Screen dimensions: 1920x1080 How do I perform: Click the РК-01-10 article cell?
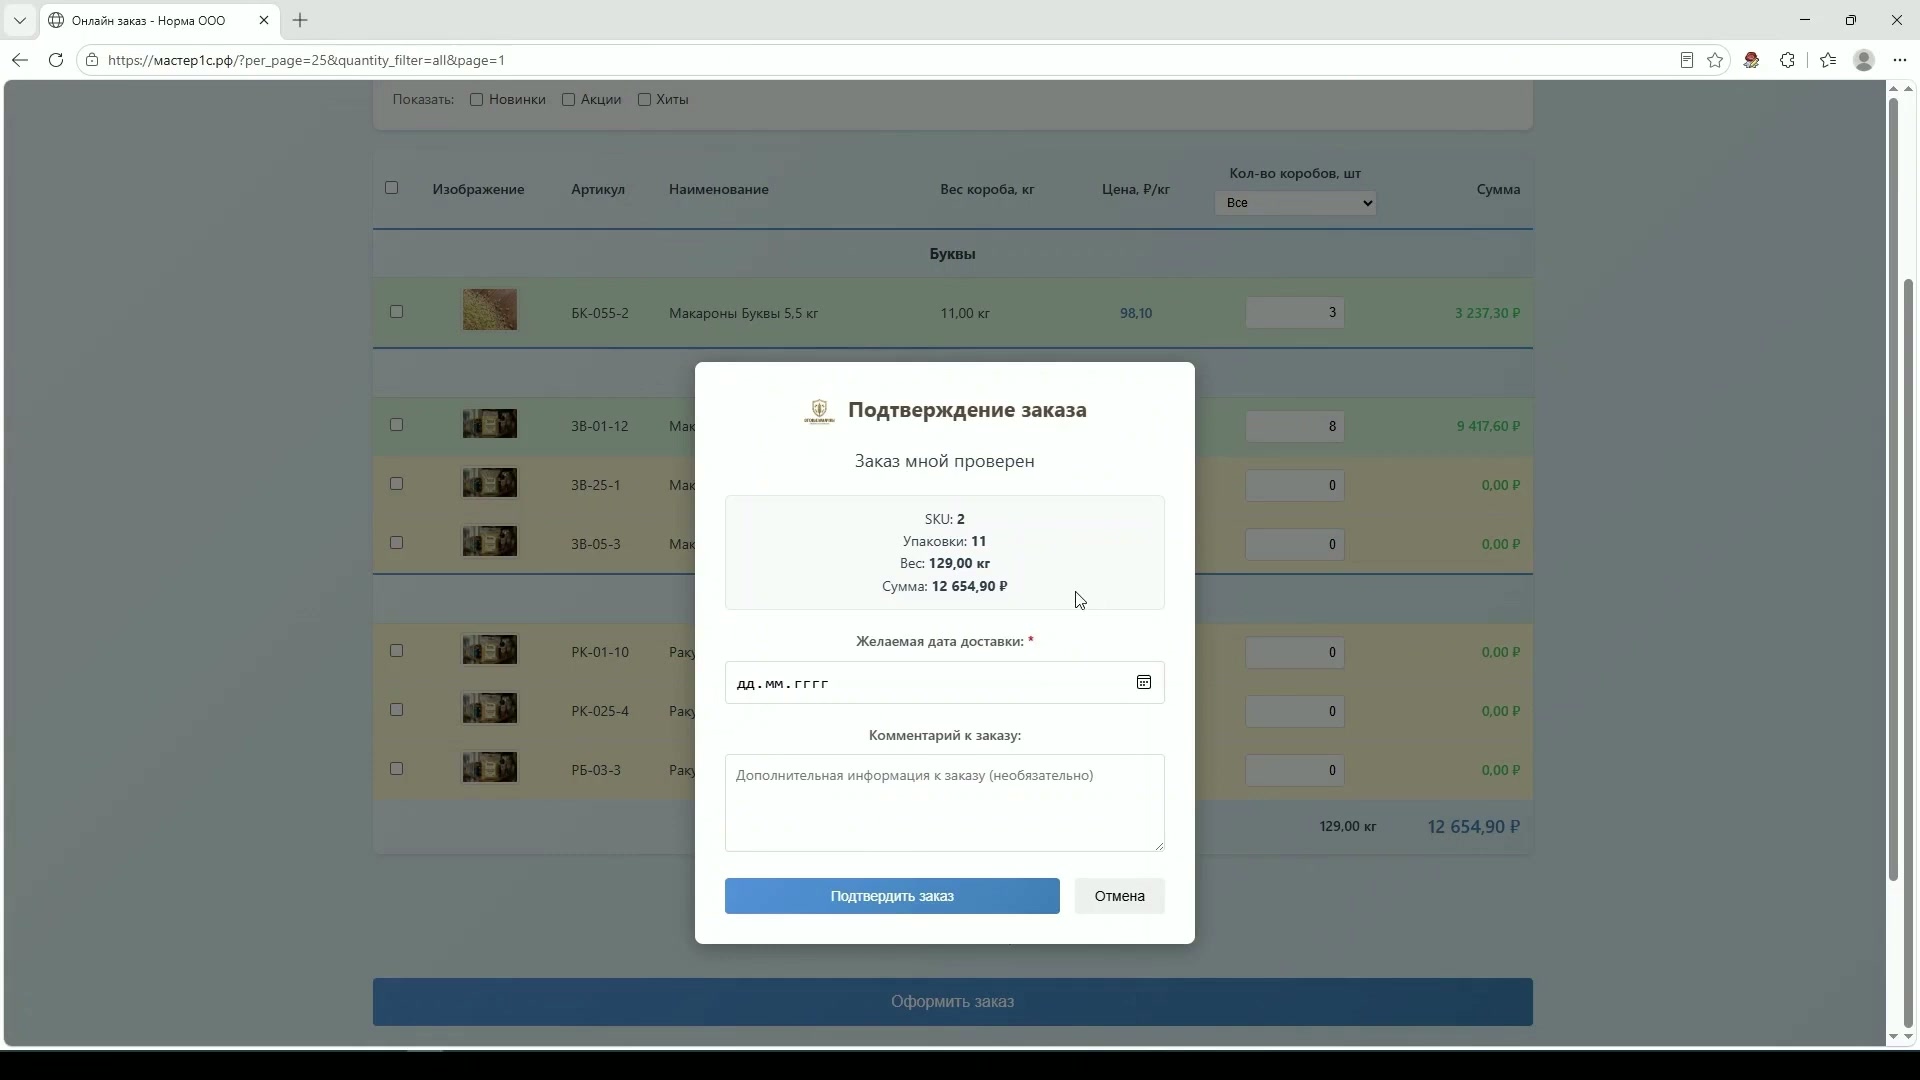point(600,652)
